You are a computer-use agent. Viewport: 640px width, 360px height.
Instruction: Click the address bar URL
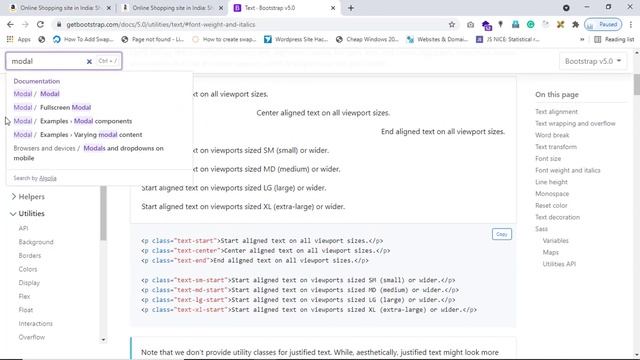[x=161, y=24]
